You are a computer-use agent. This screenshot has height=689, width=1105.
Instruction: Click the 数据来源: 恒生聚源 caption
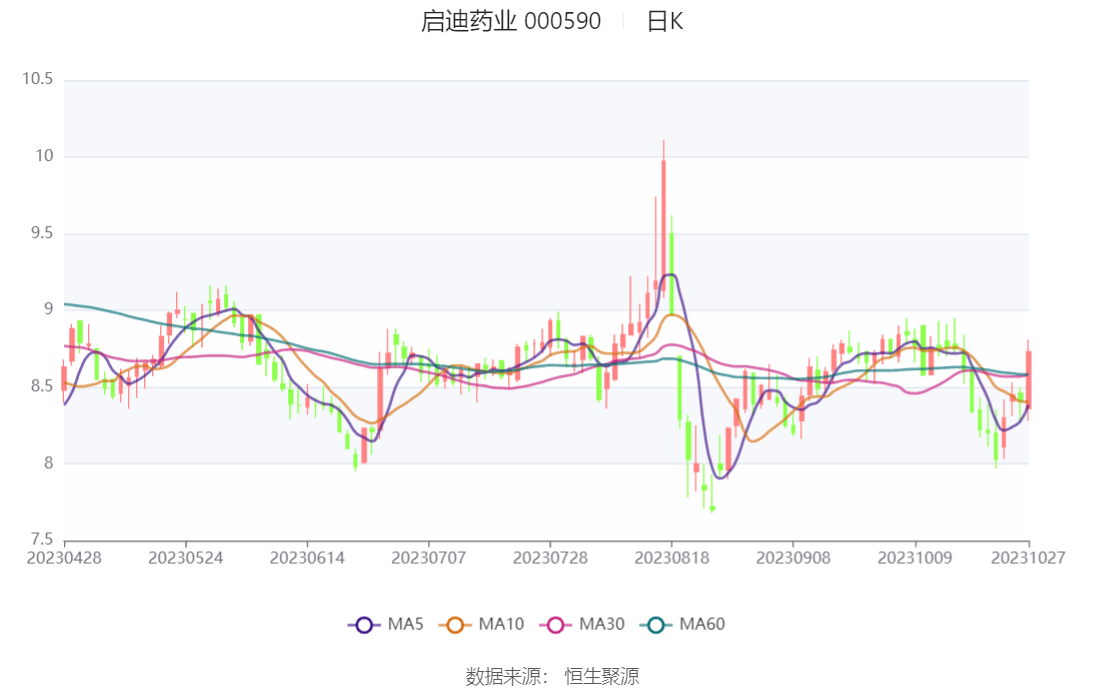(x=552, y=676)
